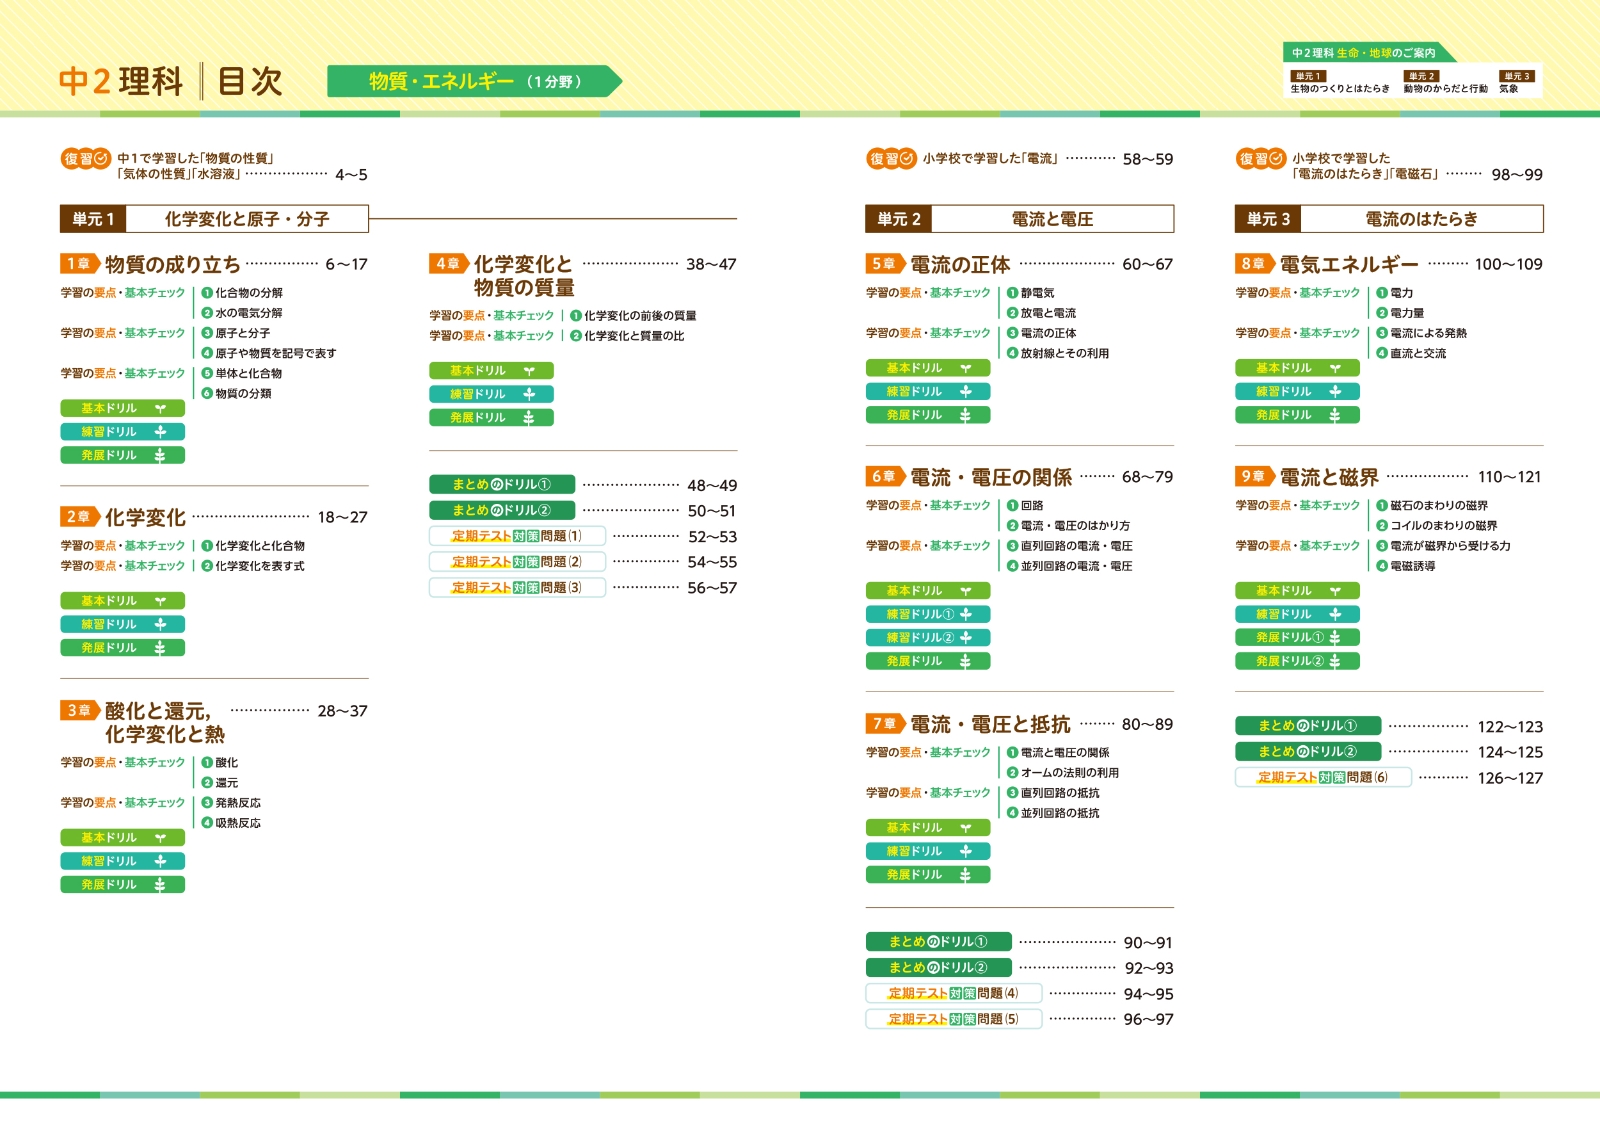The width and height of the screenshot is (1600, 1130).
Task: Click the 復習 badge beside 小学校で学習した「電流」
Action: 891,158
